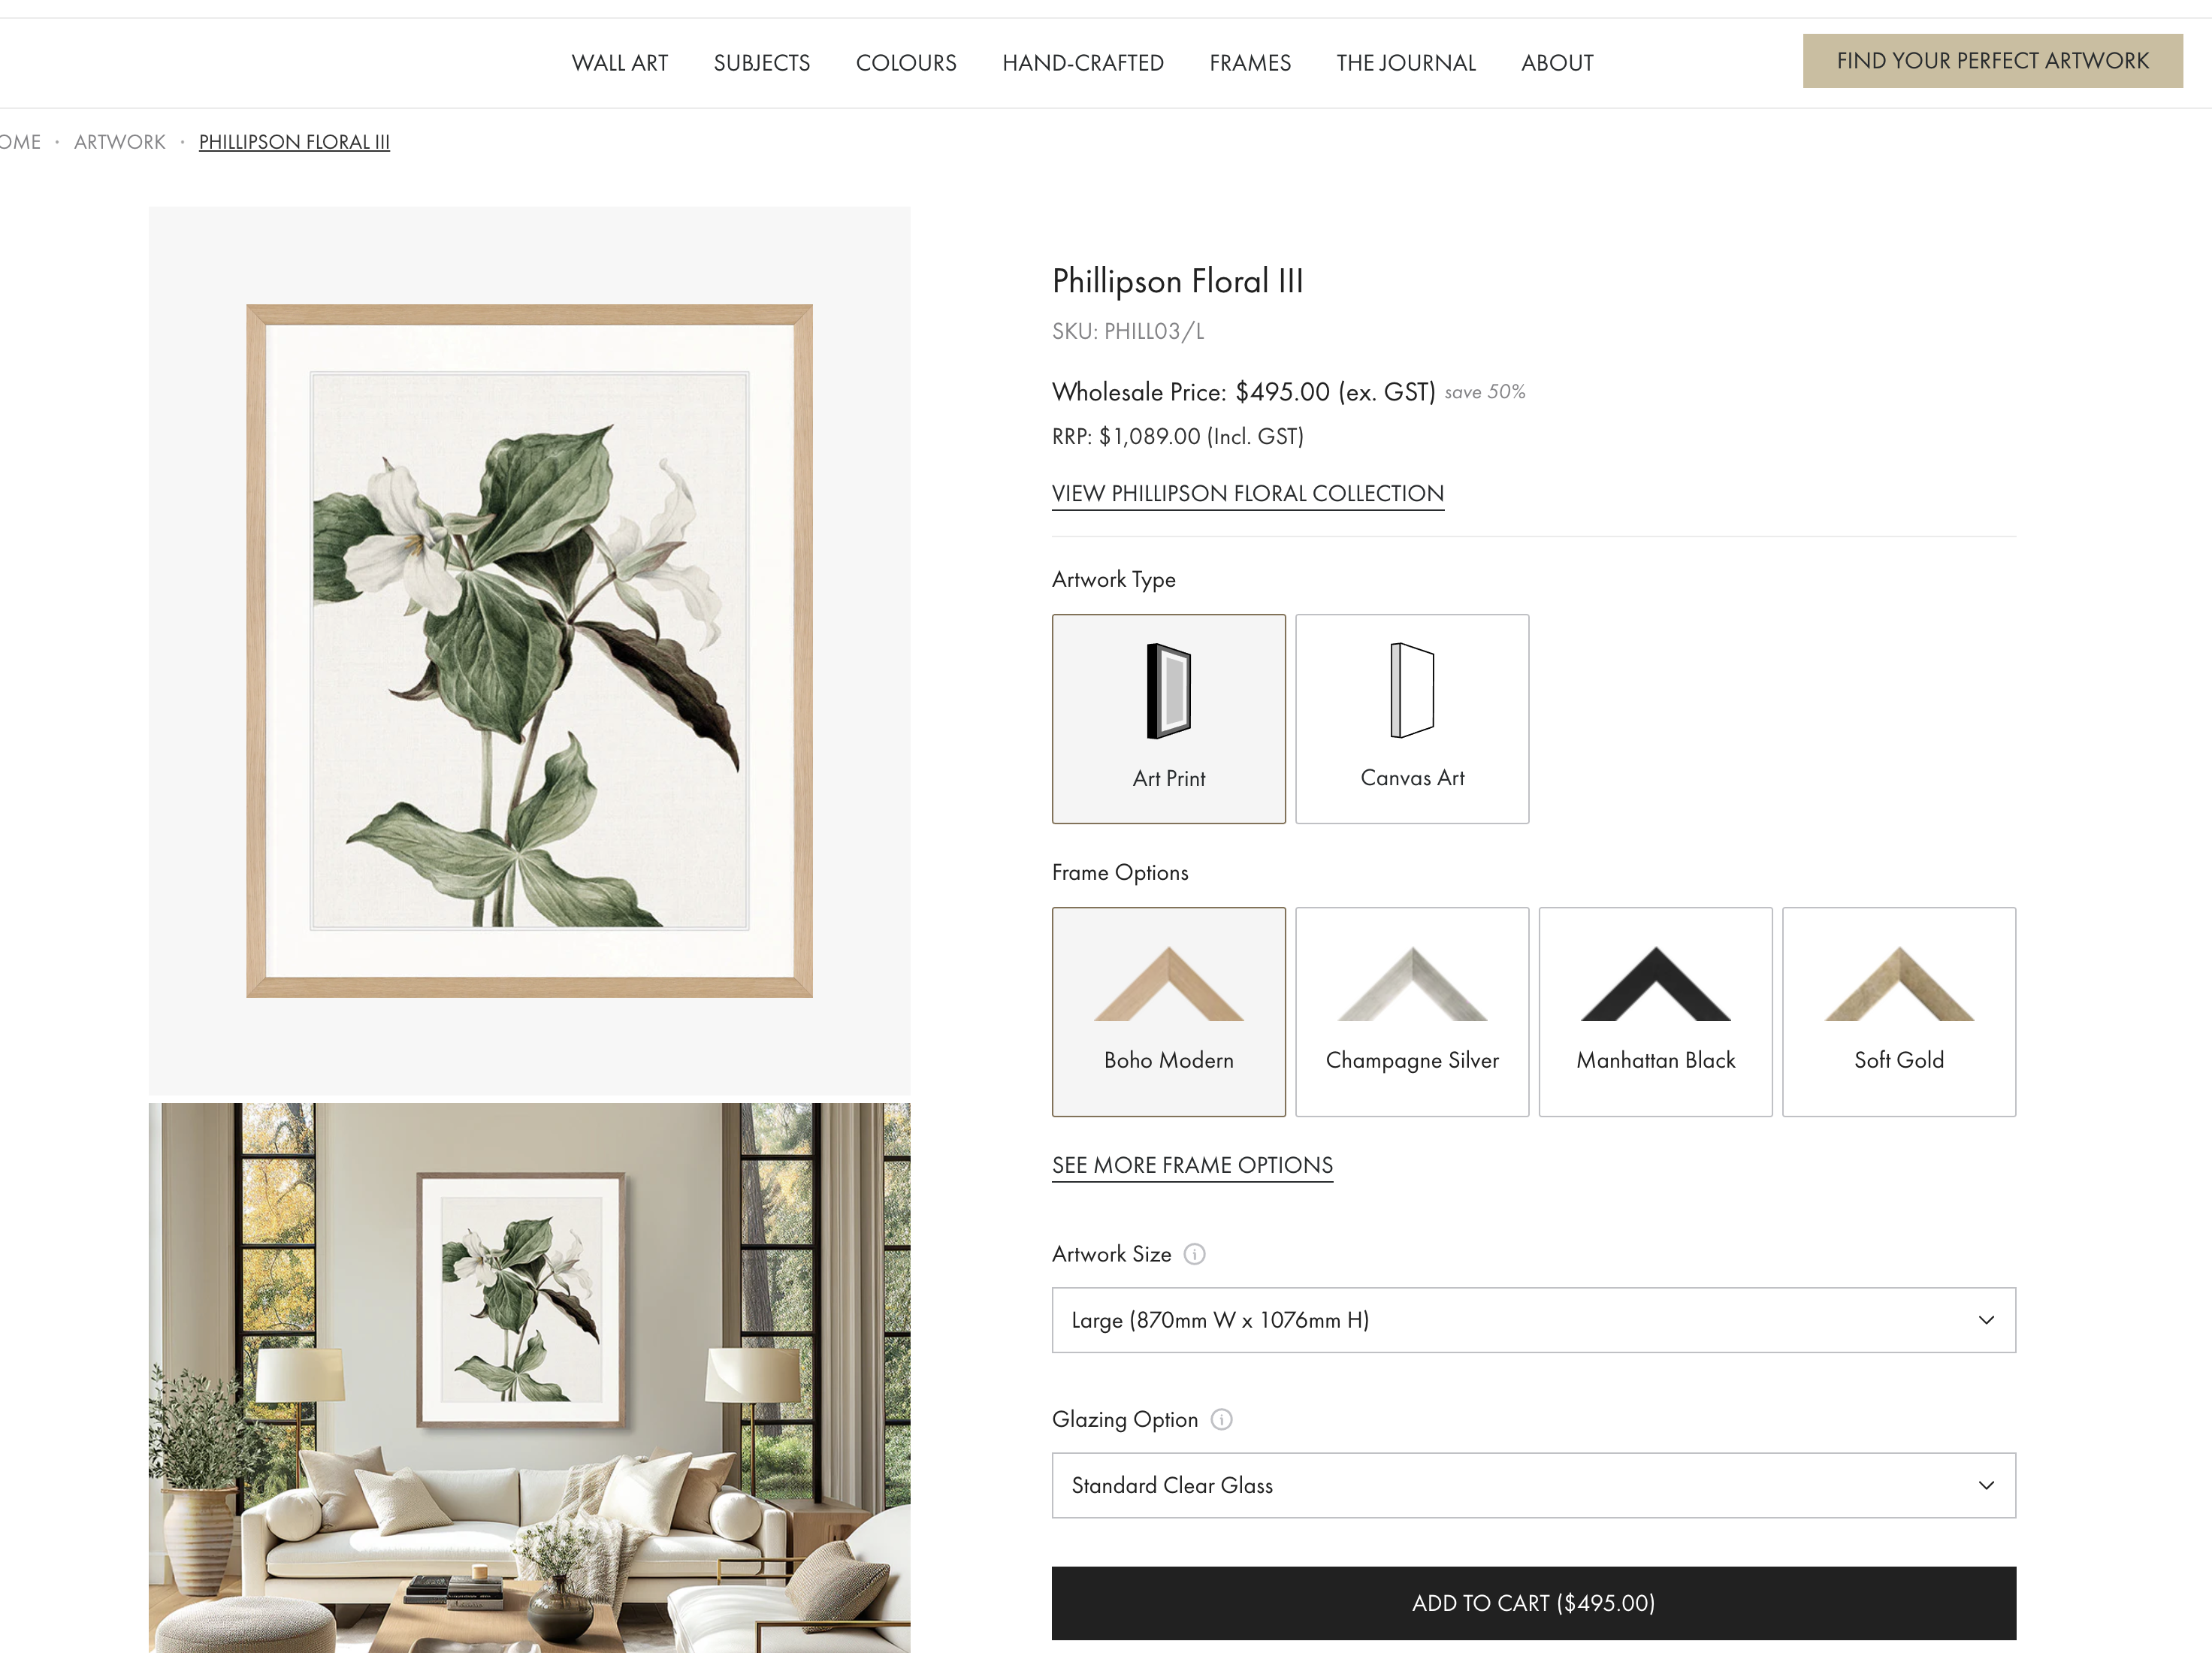
Task: Expand the Glazing Option dropdown
Action: pyautogui.click(x=1533, y=1485)
